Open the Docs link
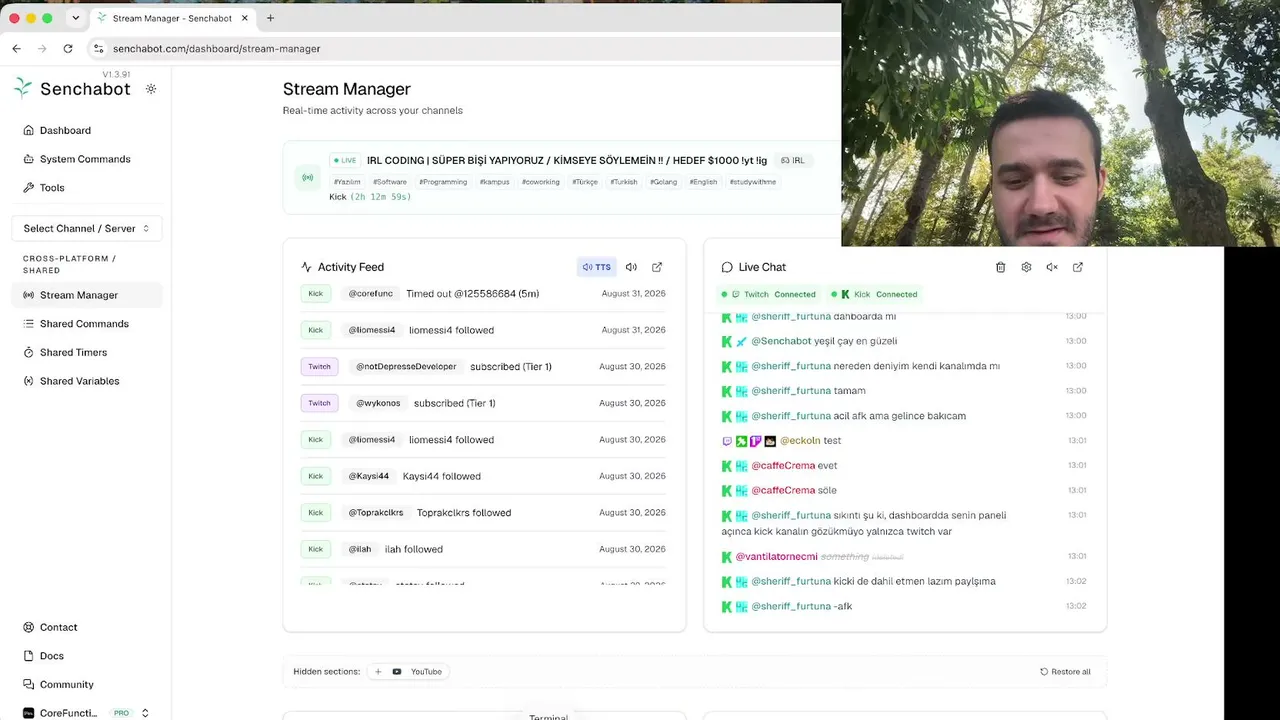This screenshot has height=720, width=1280. coord(87,656)
